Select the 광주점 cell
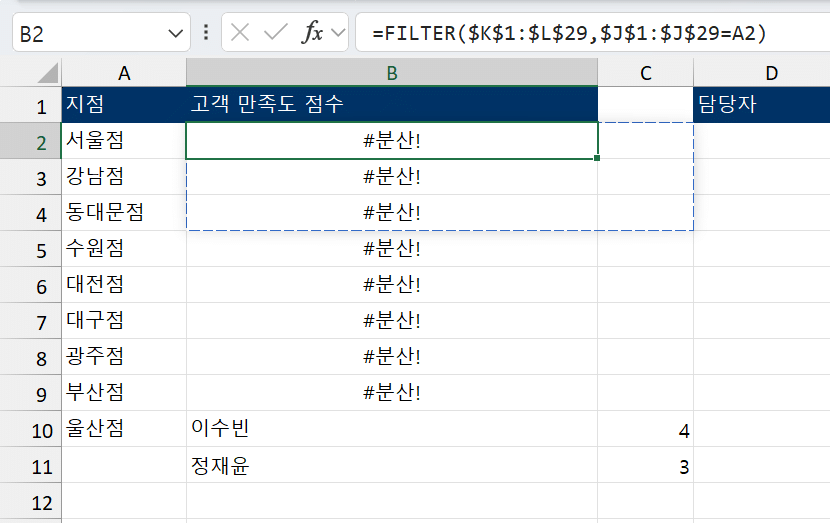 point(124,357)
